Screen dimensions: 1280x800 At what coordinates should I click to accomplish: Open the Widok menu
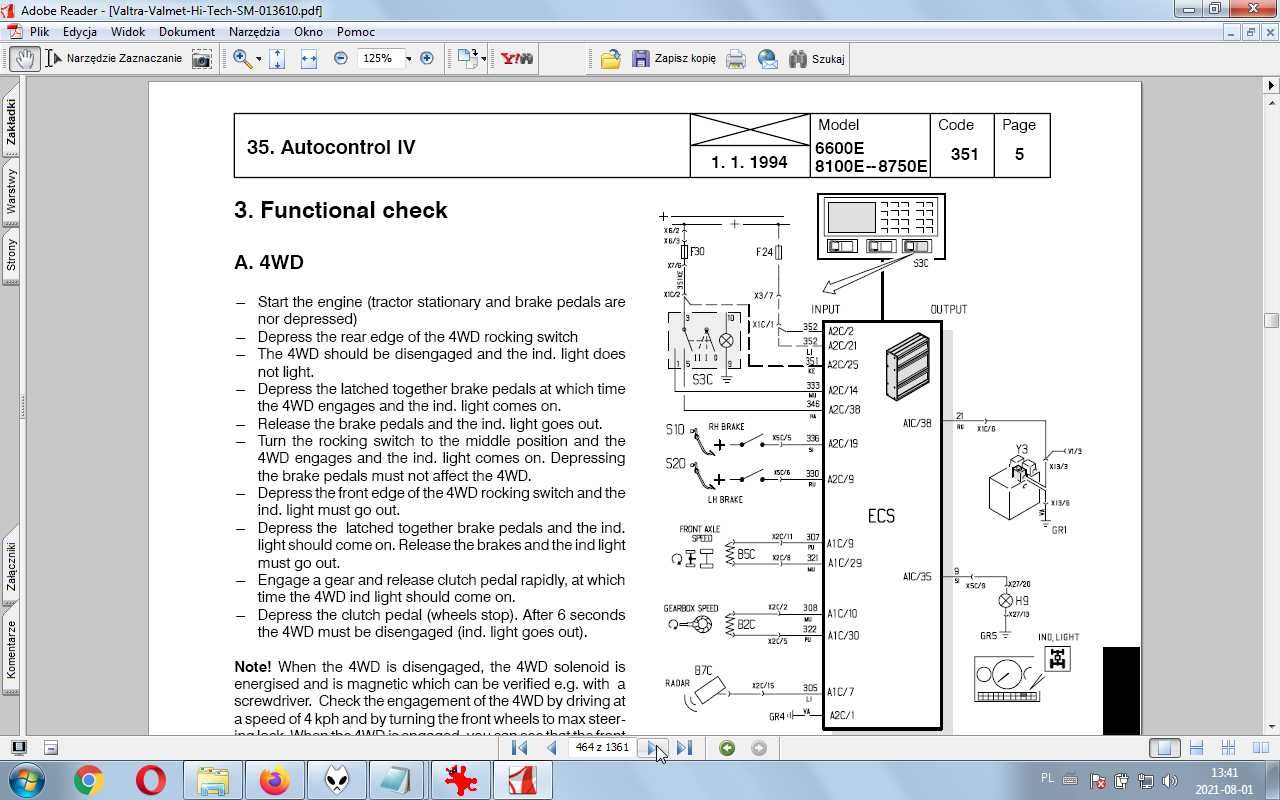[128, 32]
